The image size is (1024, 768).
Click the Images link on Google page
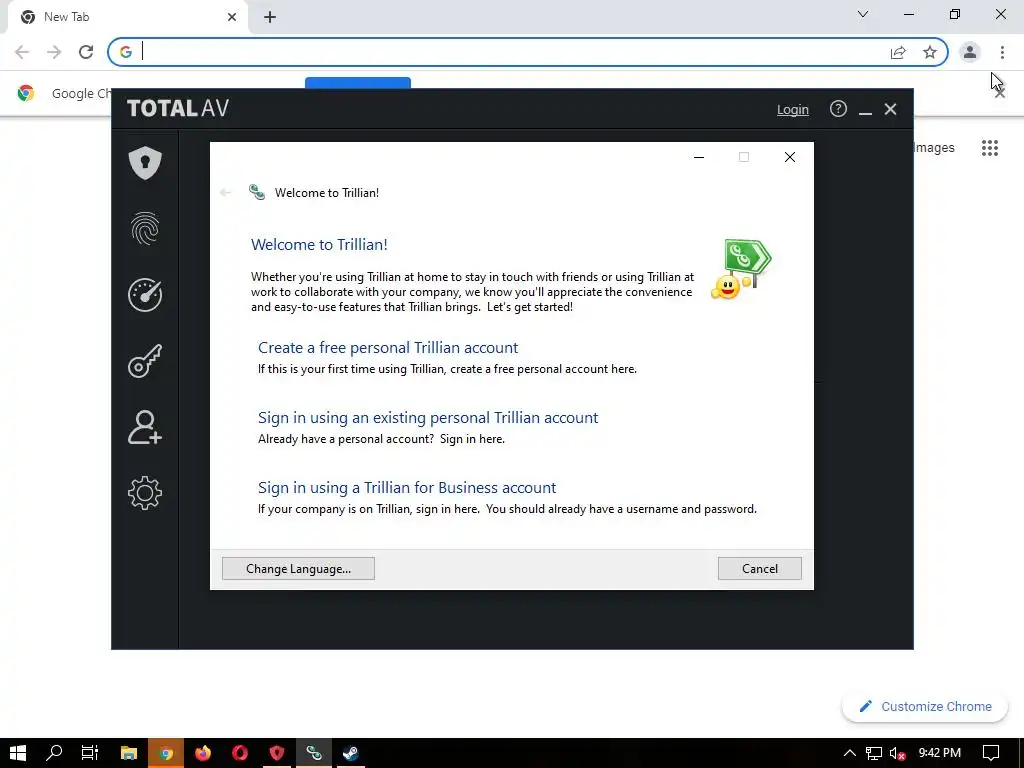pyautogui.click(x=934, y=148)
